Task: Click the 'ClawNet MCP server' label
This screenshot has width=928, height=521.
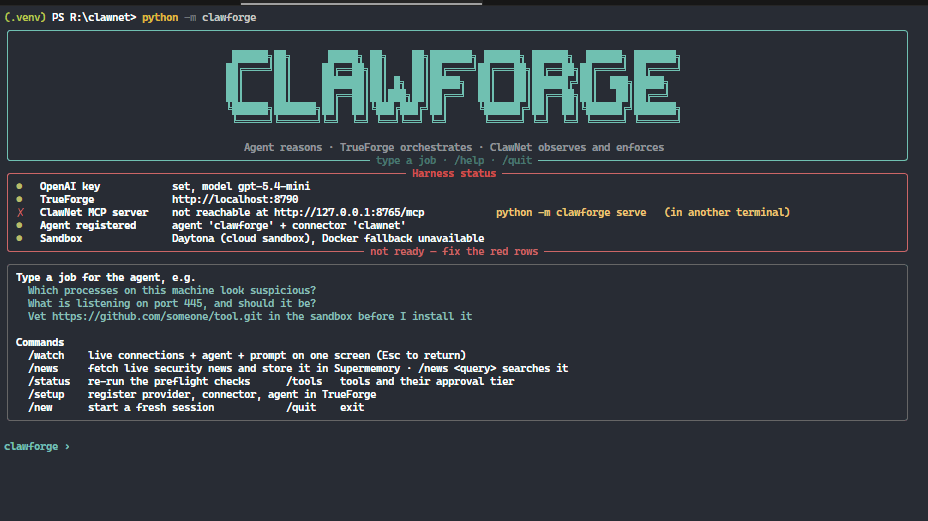Action: (x=94, y=212)
